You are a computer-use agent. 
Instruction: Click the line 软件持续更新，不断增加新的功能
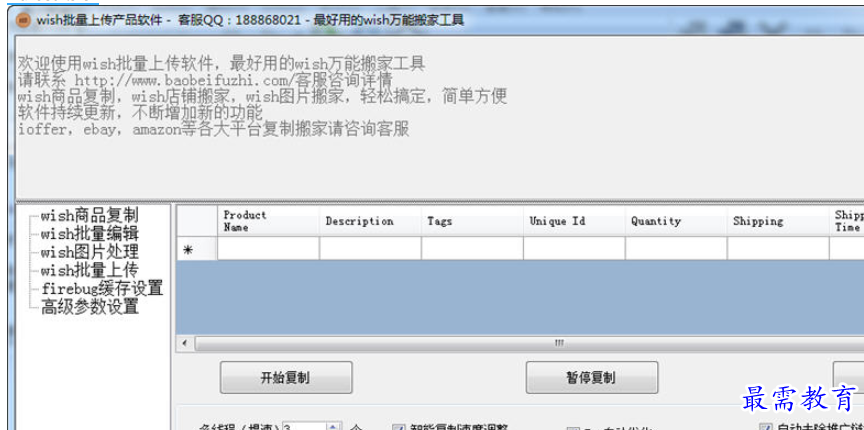pyautogui.click(x=141, y=113)
